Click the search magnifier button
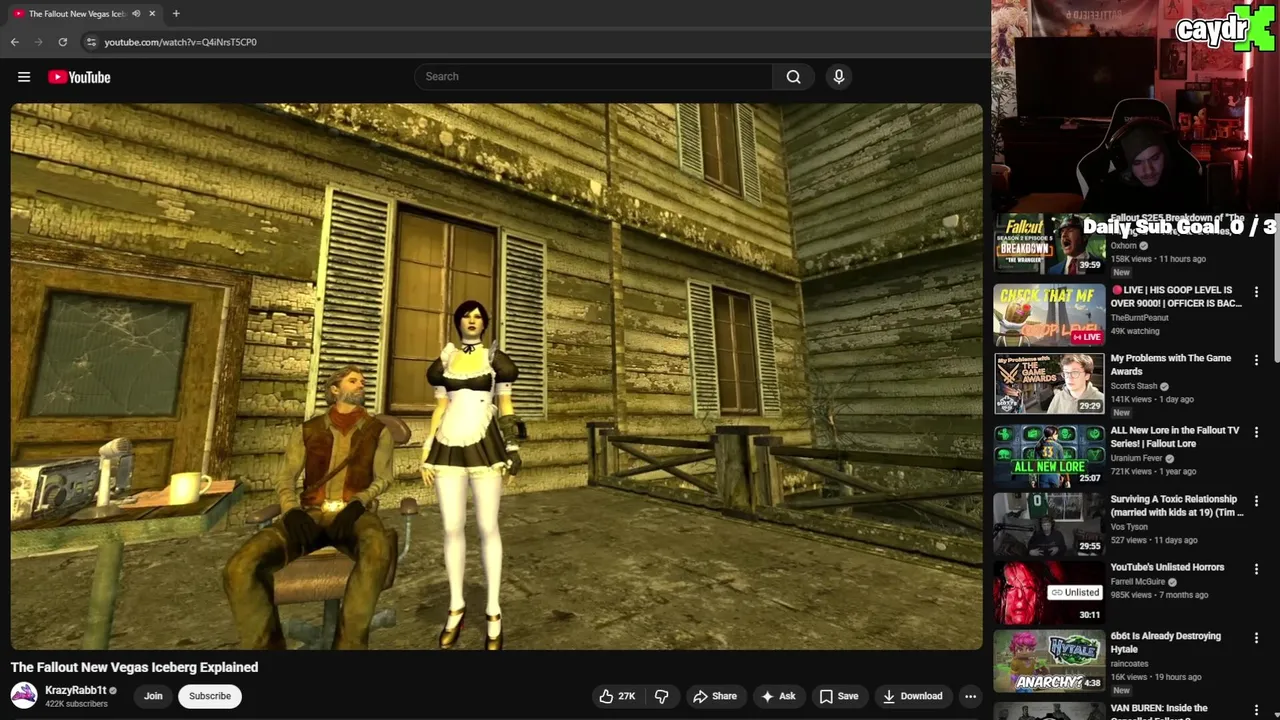The height and width of the screenshot is (720, 1280). (x=793, y=77)
